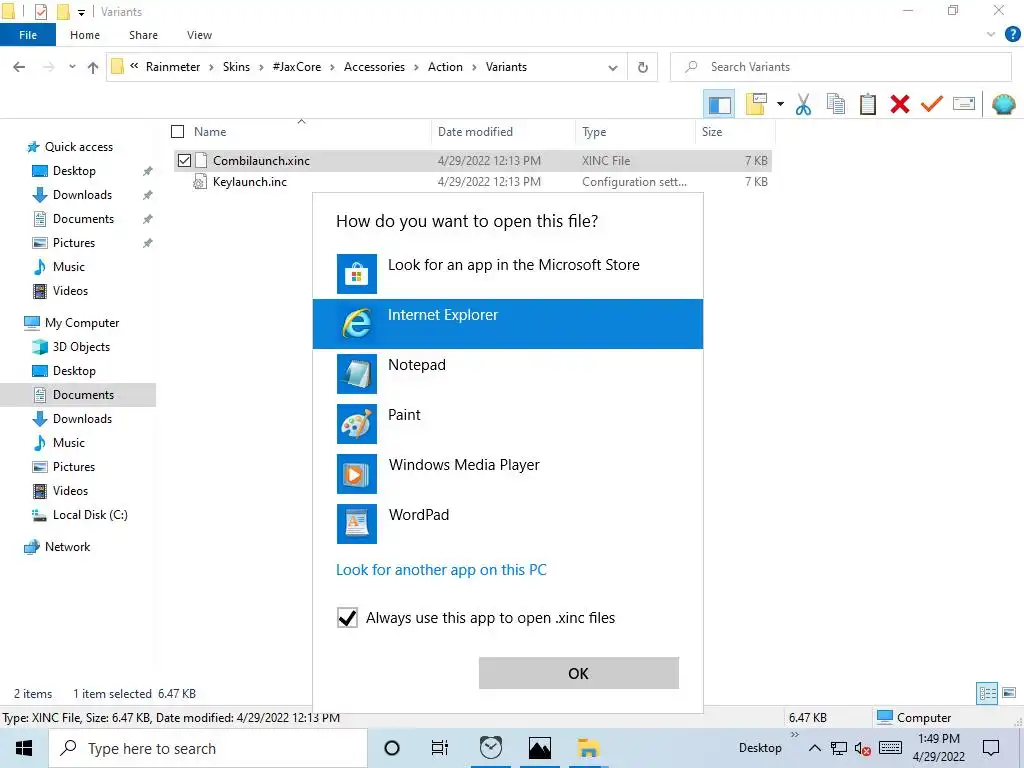Click the Rainmeter breadcrumb in address bar

point(172,67)
